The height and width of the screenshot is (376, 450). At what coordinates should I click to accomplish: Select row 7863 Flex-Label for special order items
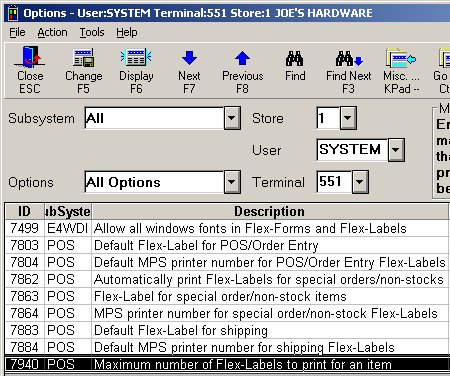pos(227,296)
